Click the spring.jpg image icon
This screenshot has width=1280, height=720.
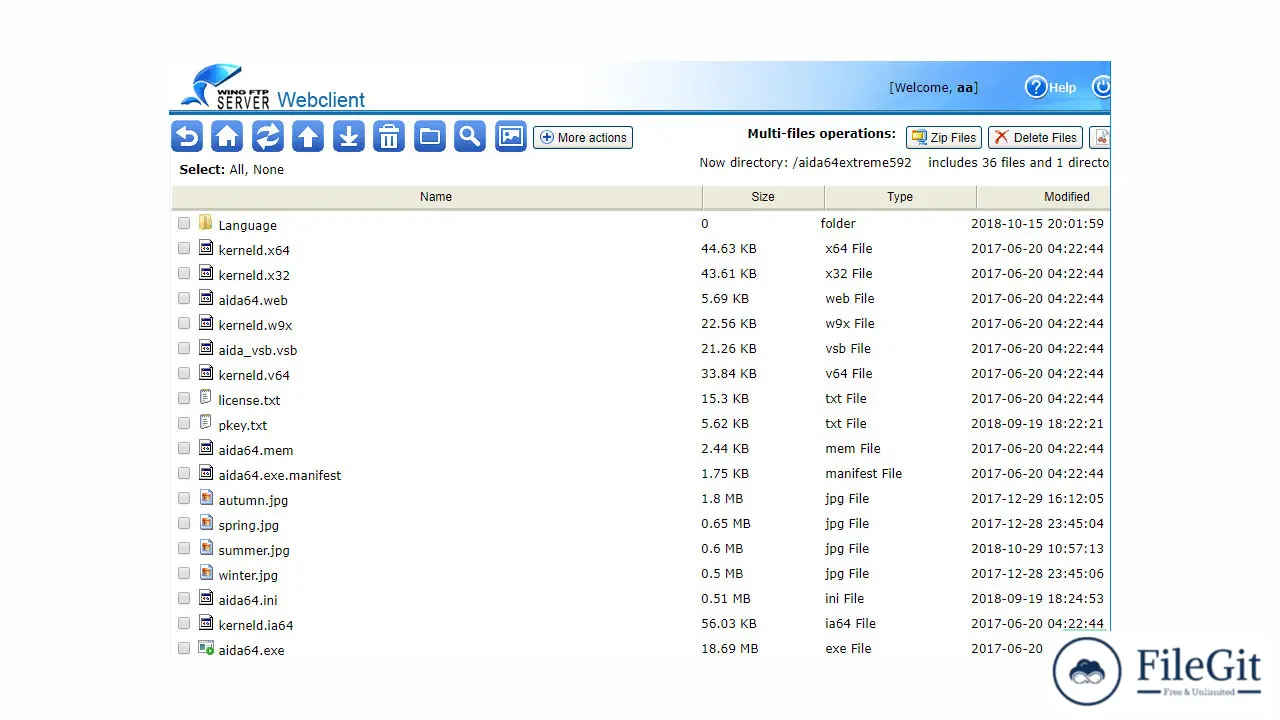coord(206,523)
